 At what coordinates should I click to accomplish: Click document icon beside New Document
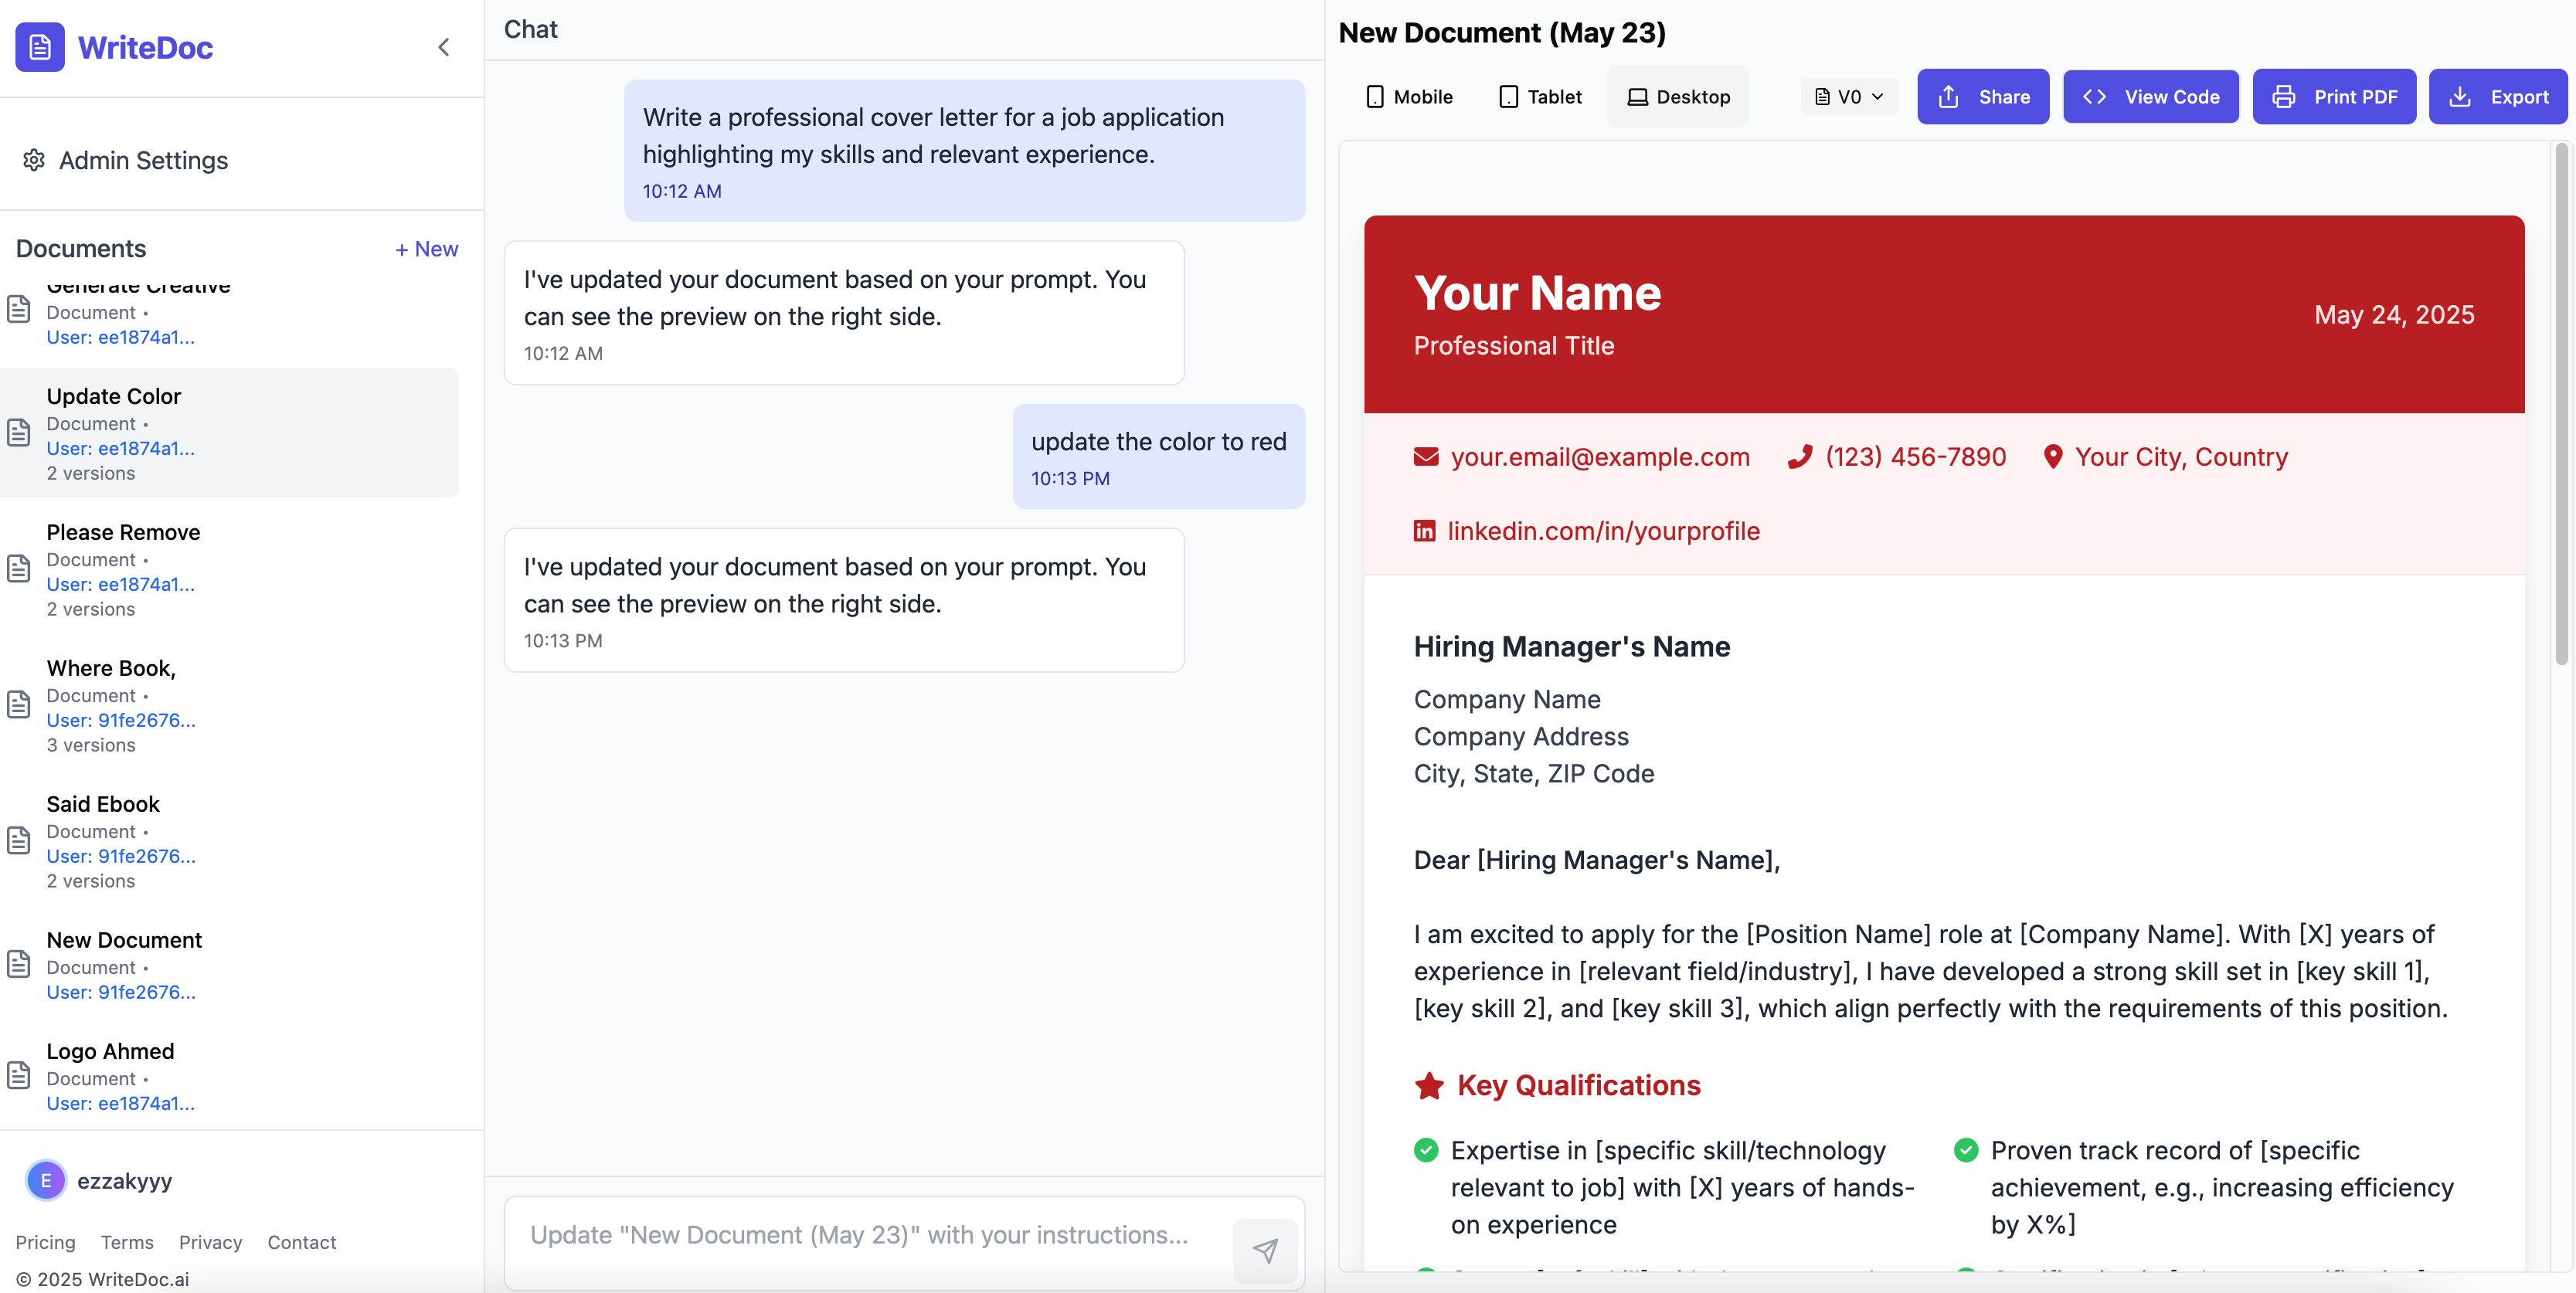tap(19, 964)
